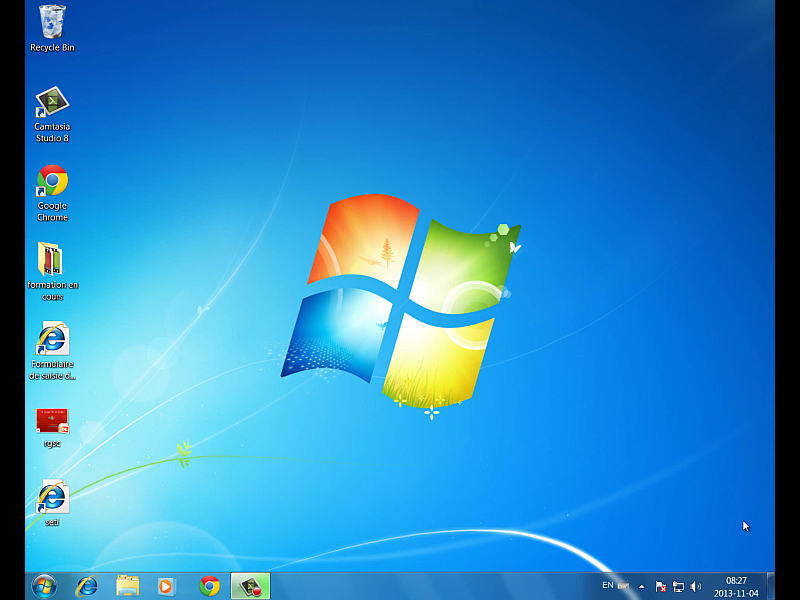Select the Google Chrome desktop shortcut

coord(52,183)
